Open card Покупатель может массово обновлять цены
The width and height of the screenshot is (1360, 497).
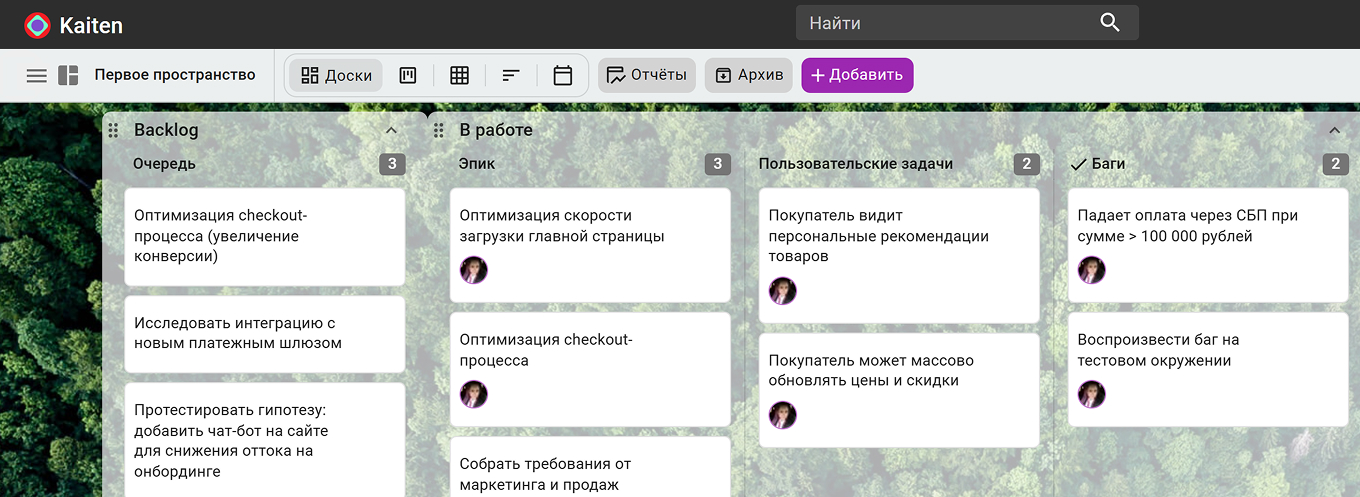899,390
